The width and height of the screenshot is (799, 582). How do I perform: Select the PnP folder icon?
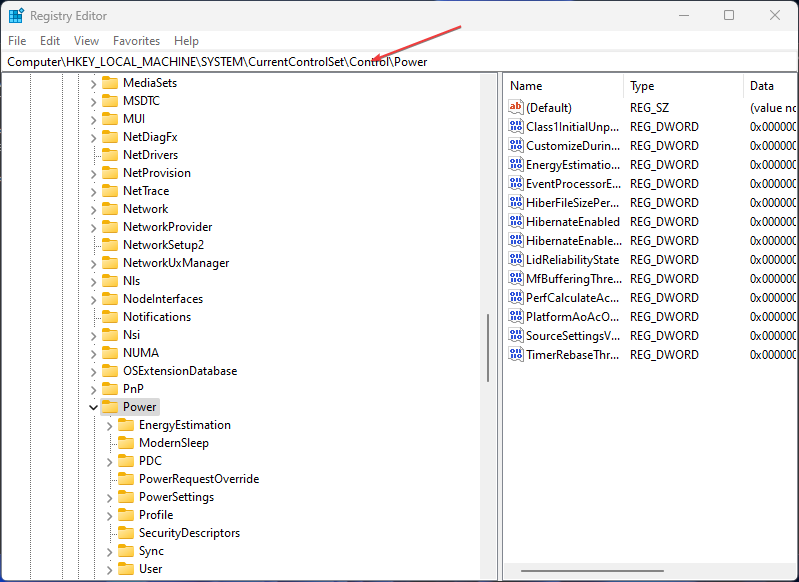coord(110,389)
